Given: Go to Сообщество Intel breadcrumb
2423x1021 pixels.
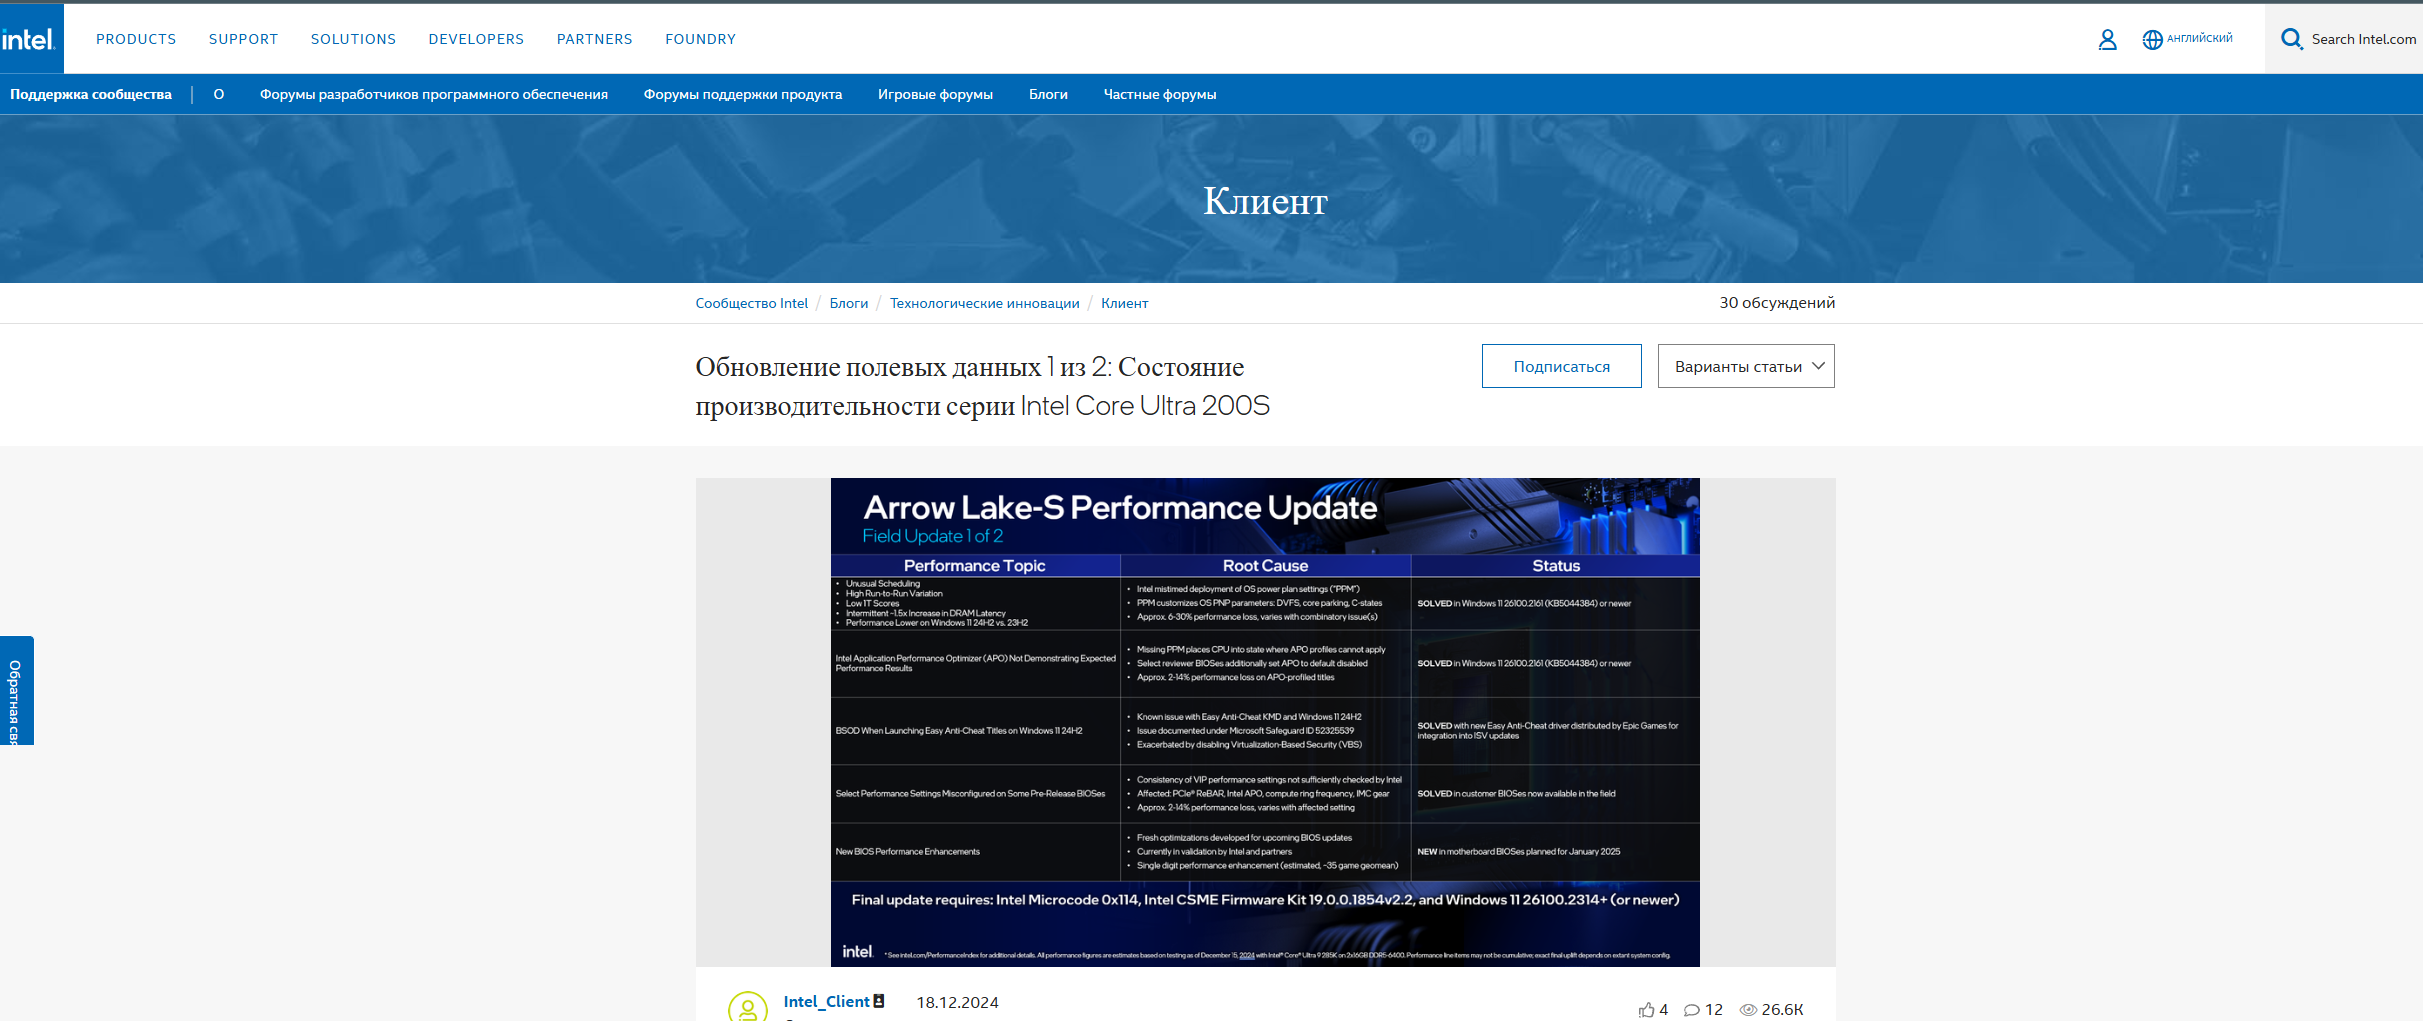Looking at the screenshot, I should click(752, 303).
